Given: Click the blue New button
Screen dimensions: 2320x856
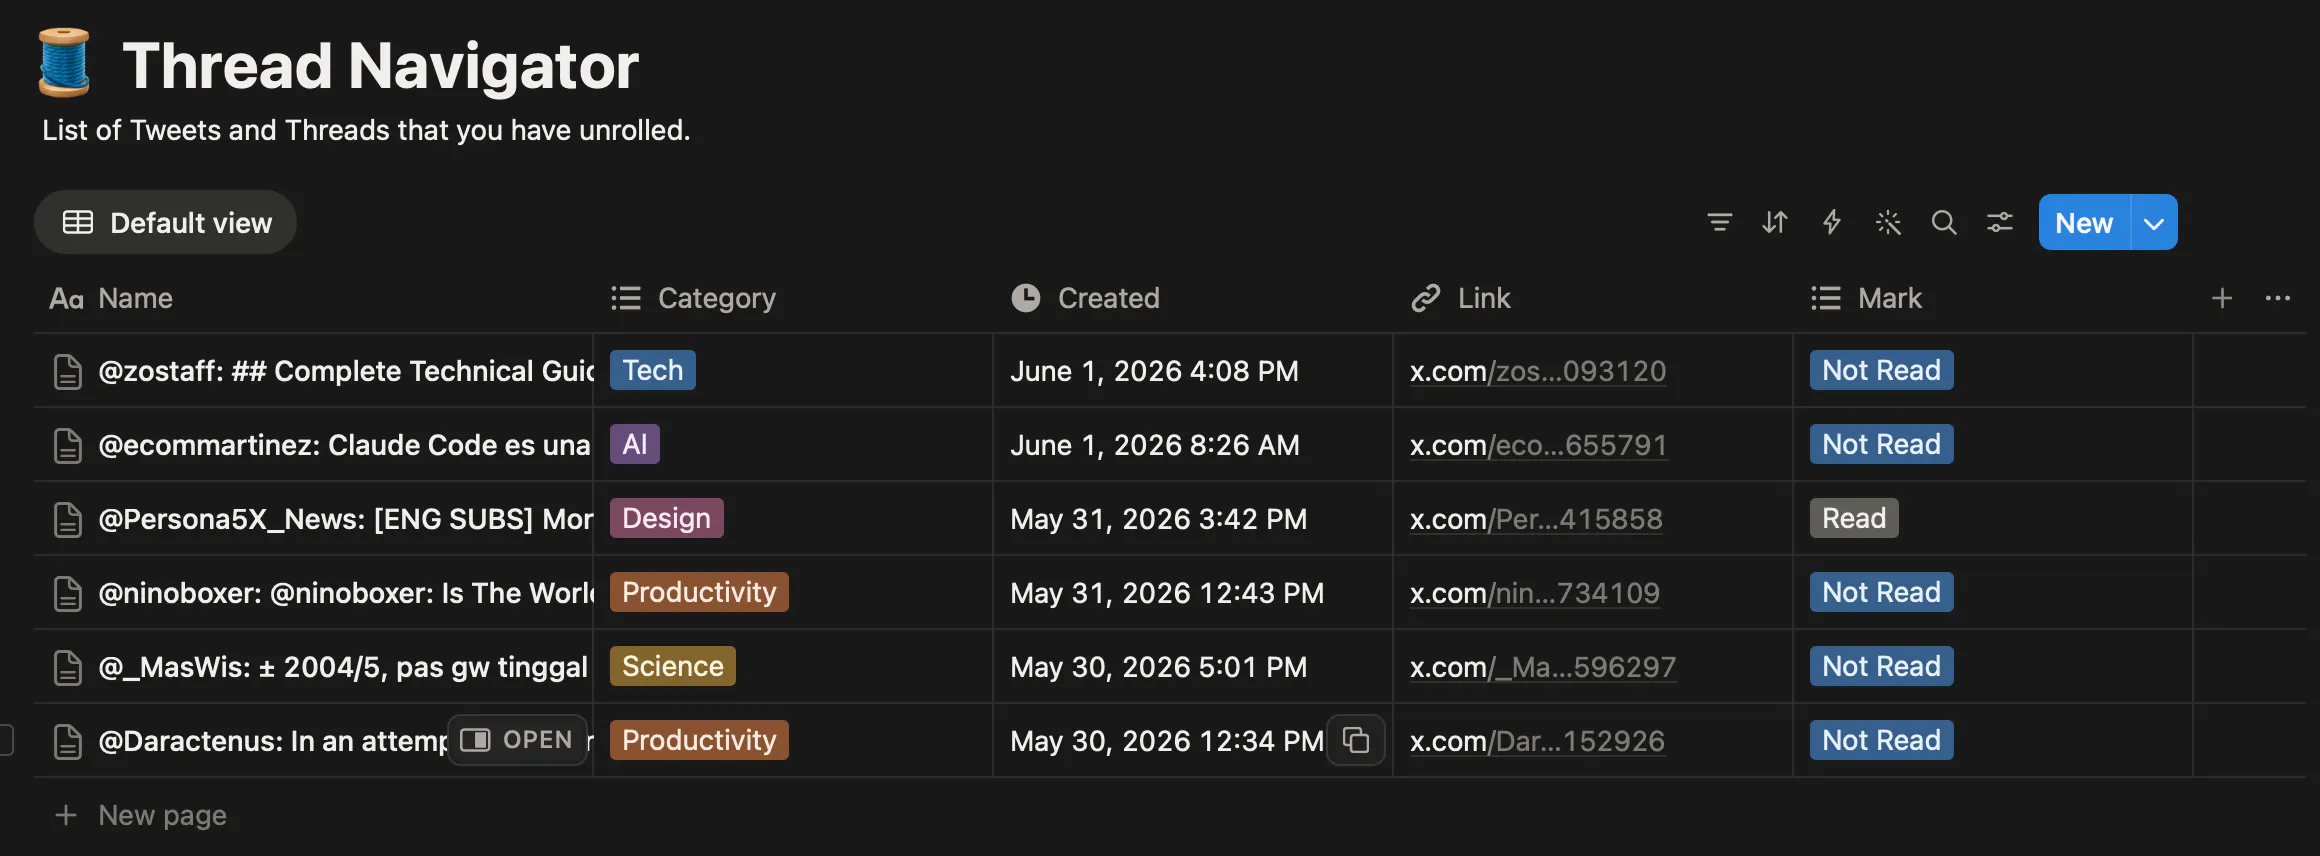Looking at the screenshot, I should 2084,222.
